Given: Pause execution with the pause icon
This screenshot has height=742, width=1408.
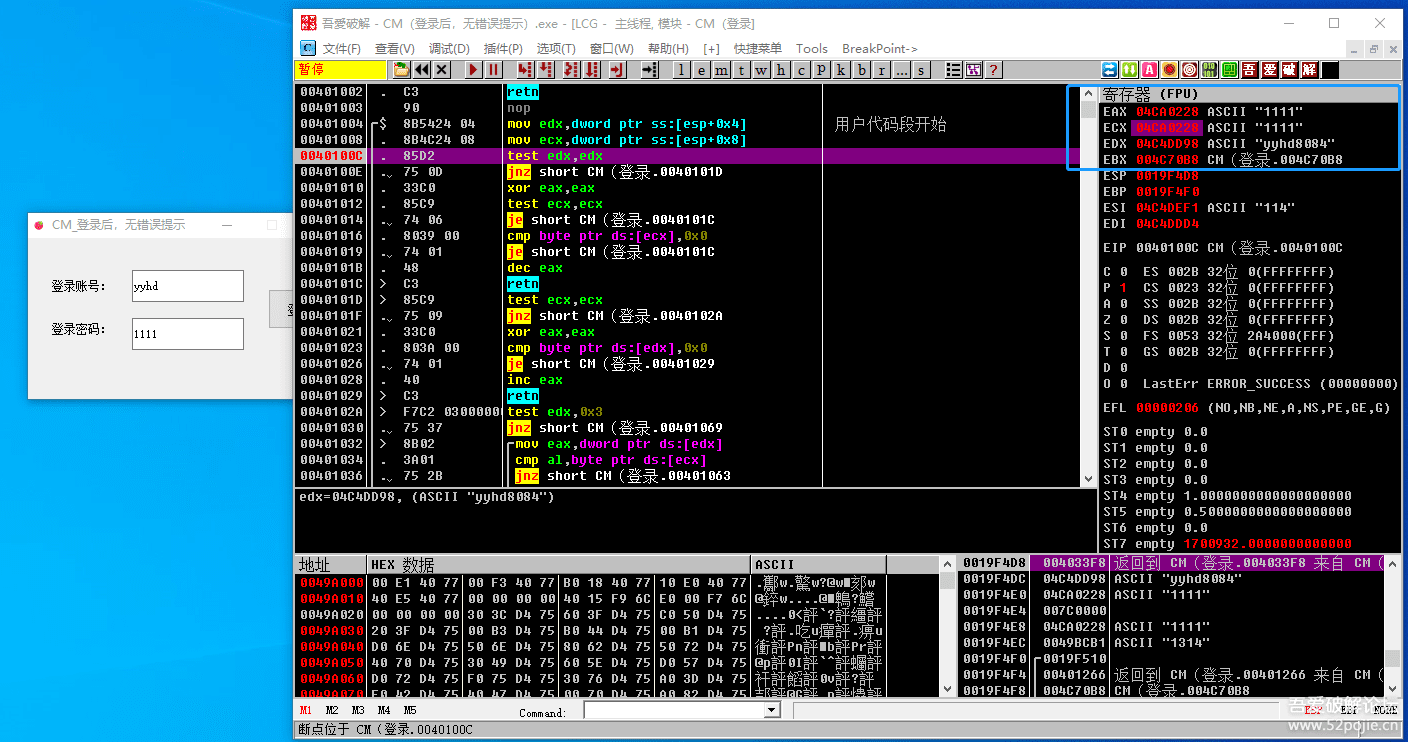Looking at the screenshot, I should (494, 70).
